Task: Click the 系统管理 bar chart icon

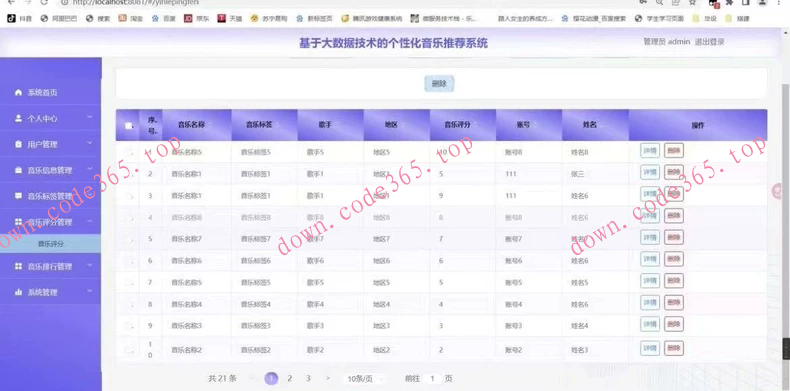Action: click(x=19, y=292)
